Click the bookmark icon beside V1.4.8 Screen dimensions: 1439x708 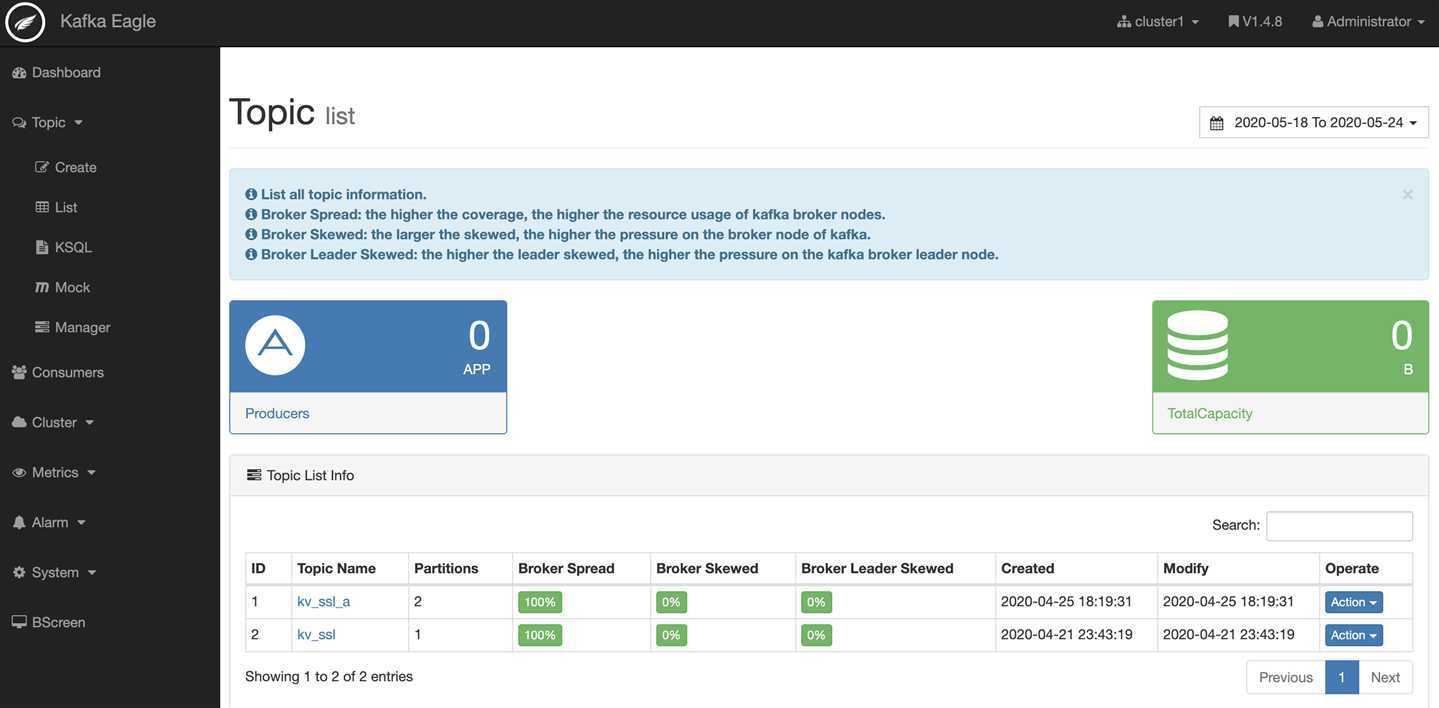click(1234, 21)
